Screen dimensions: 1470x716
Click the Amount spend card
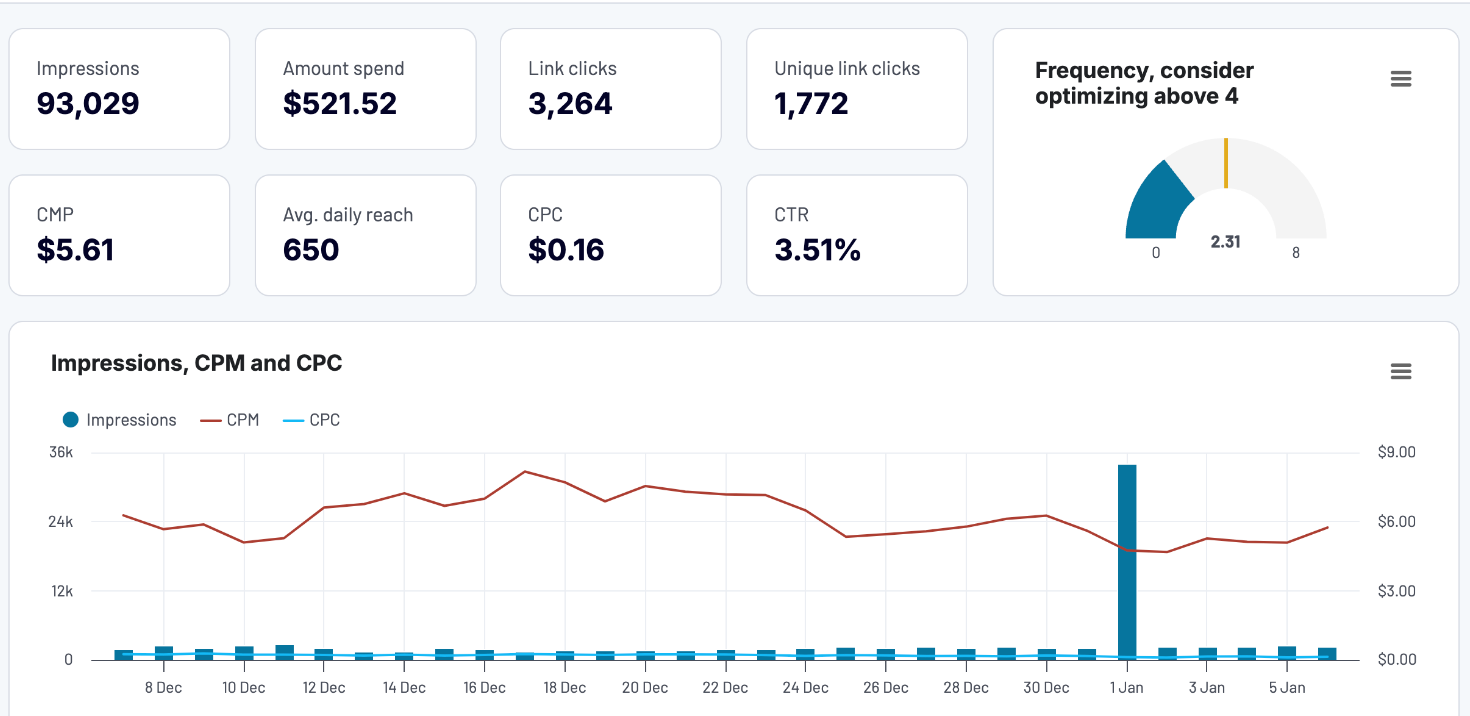coord(365,89)
